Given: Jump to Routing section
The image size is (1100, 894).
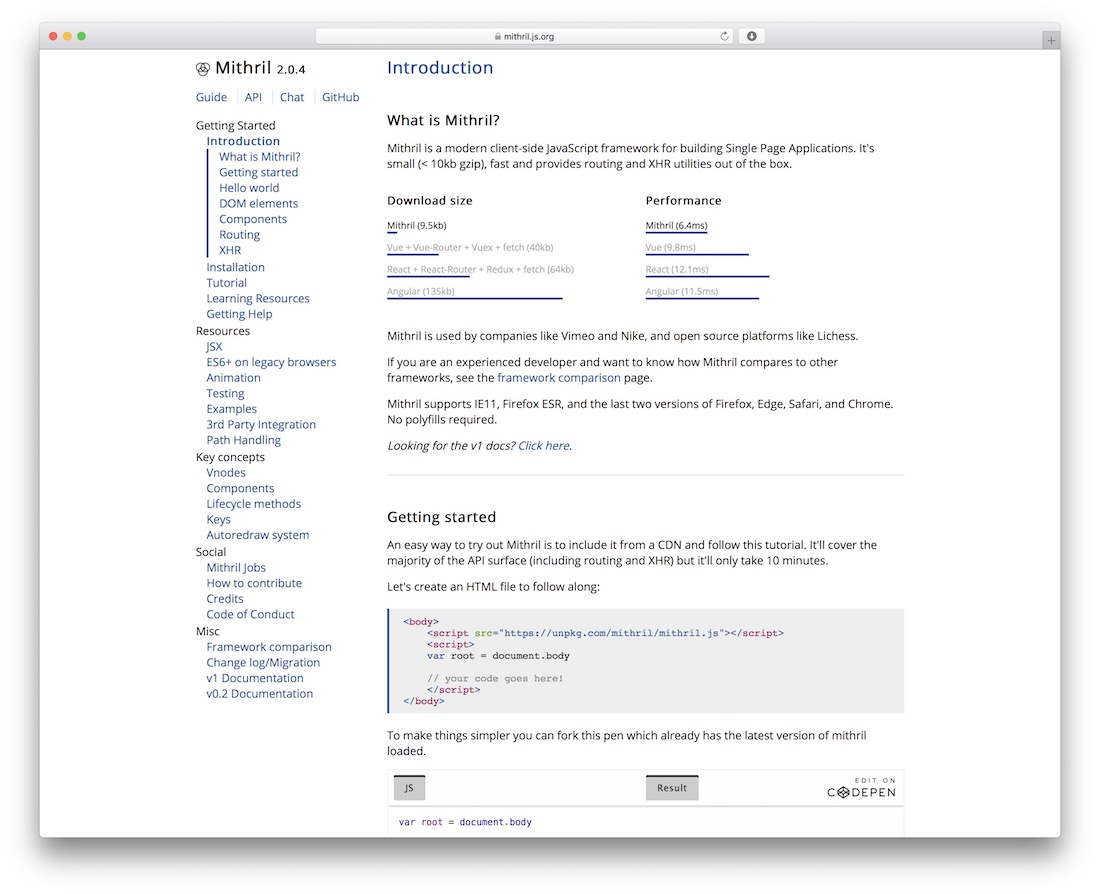Looking at the screenshot, I should pyautogui.click(x=239, y=234).
